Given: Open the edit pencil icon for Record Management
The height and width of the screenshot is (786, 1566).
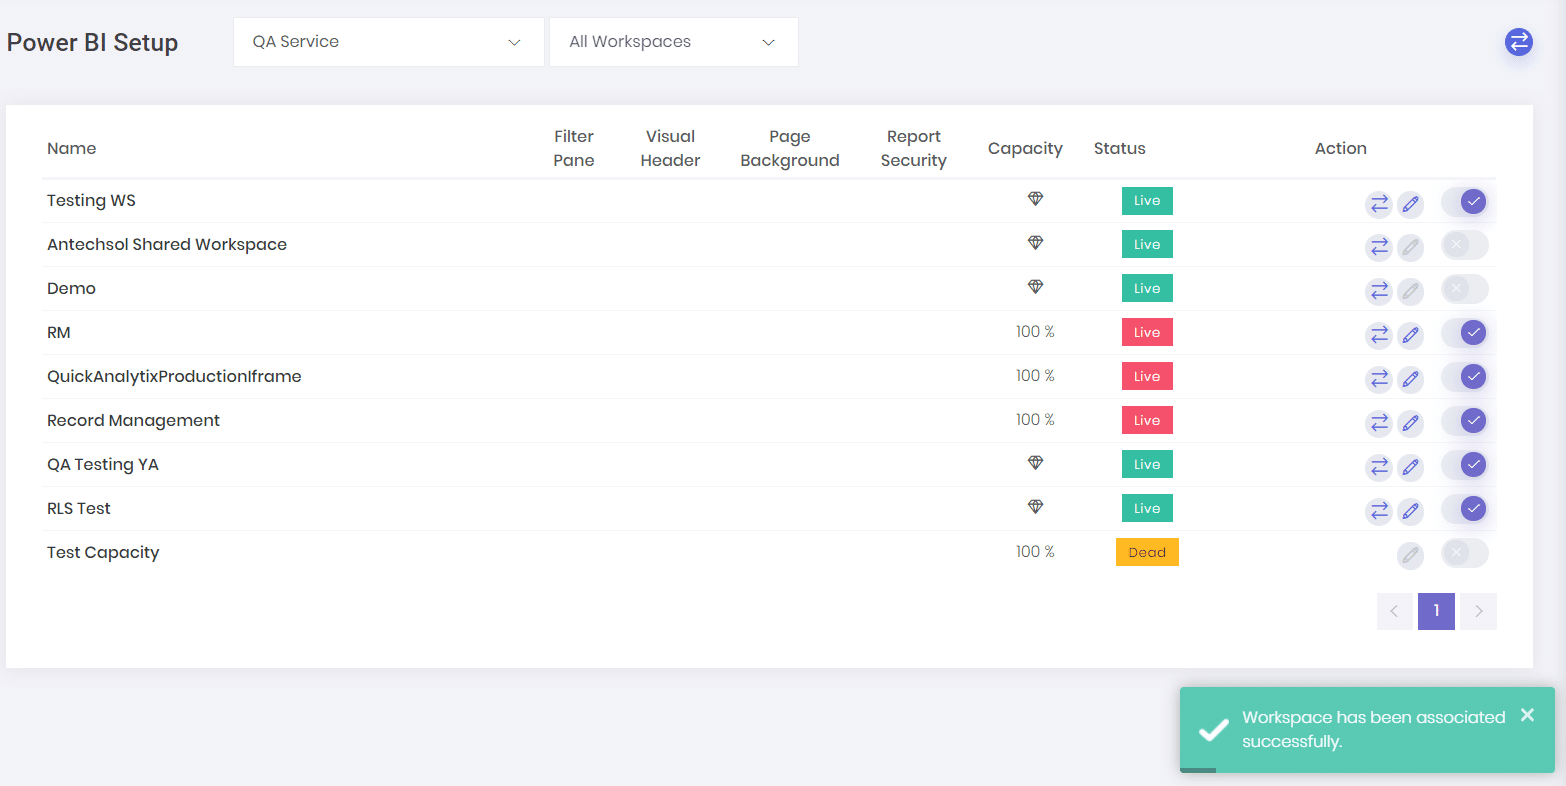Looking at the screenshot, I should pos(1411,423).
